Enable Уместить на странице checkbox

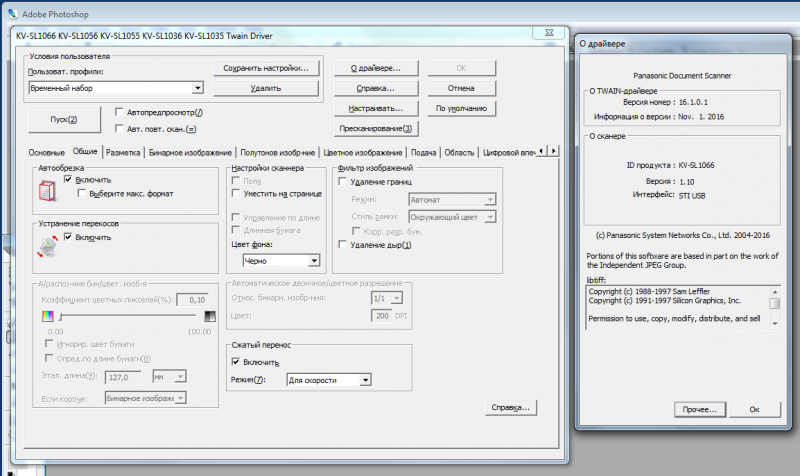click(236, 193)
